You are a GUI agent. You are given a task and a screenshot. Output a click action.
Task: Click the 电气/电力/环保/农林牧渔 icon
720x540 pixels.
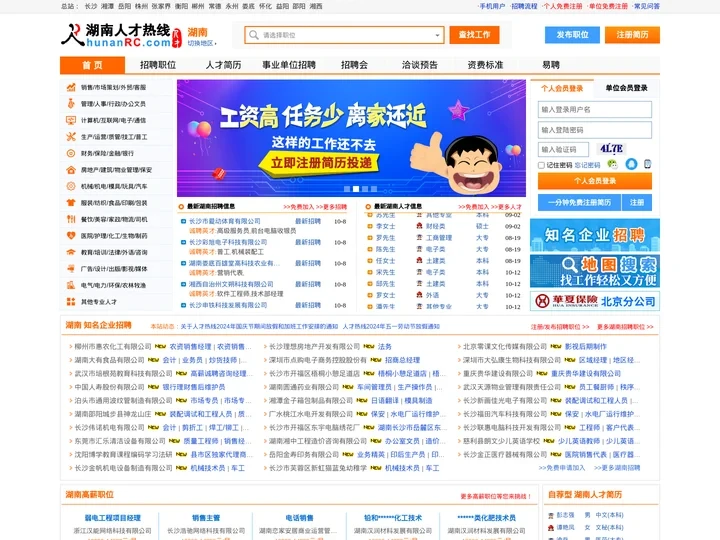[x=71, y=285]
